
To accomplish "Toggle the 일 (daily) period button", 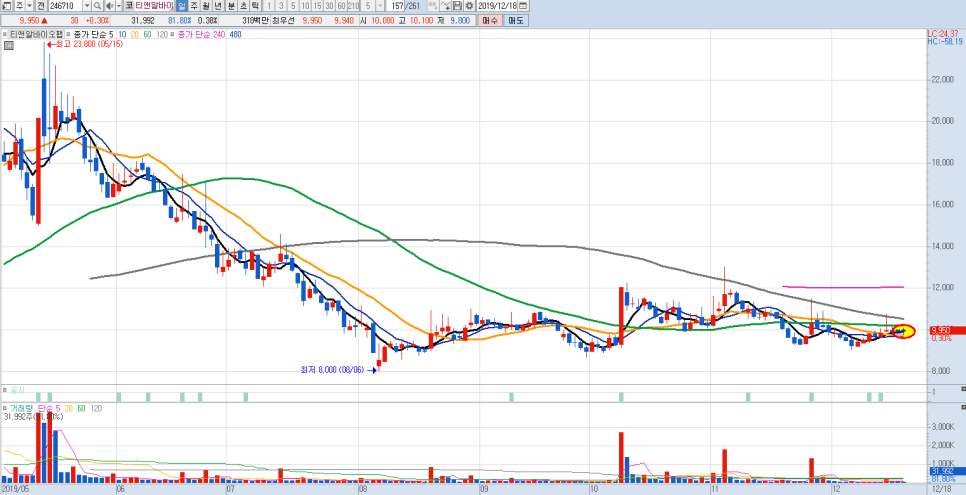I will (181, 6).
